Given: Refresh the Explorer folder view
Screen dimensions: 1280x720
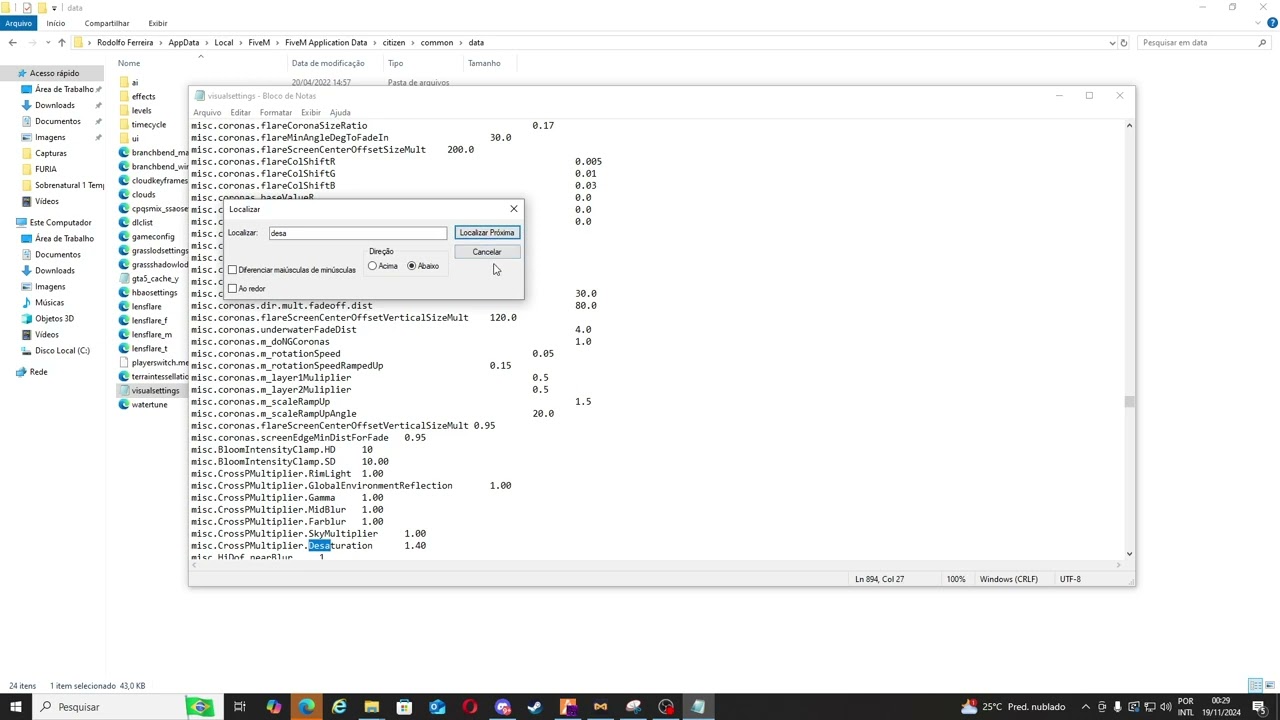Looking at the screenshot, I should [x=1124, y=43].
